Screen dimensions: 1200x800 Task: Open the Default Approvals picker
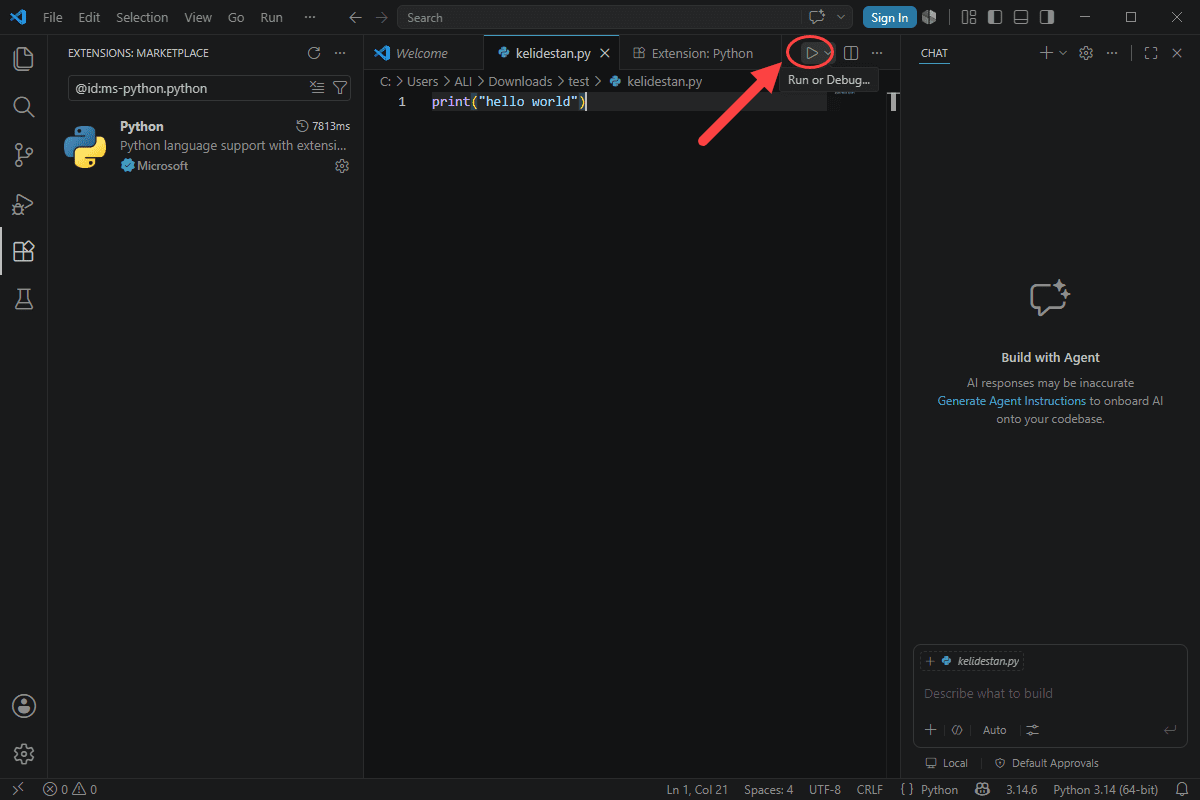point(1046,763)
